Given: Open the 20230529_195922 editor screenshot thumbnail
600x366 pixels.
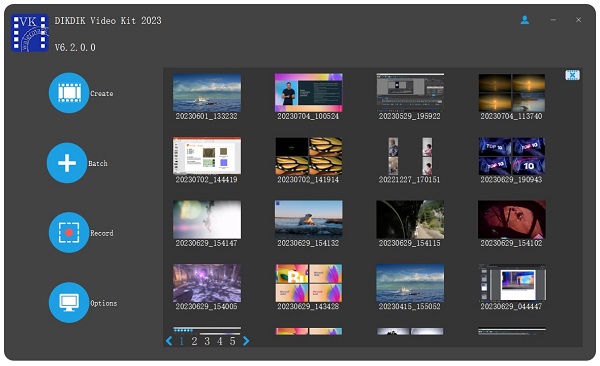Looking at the screenshot, I should tap(410, 92).
